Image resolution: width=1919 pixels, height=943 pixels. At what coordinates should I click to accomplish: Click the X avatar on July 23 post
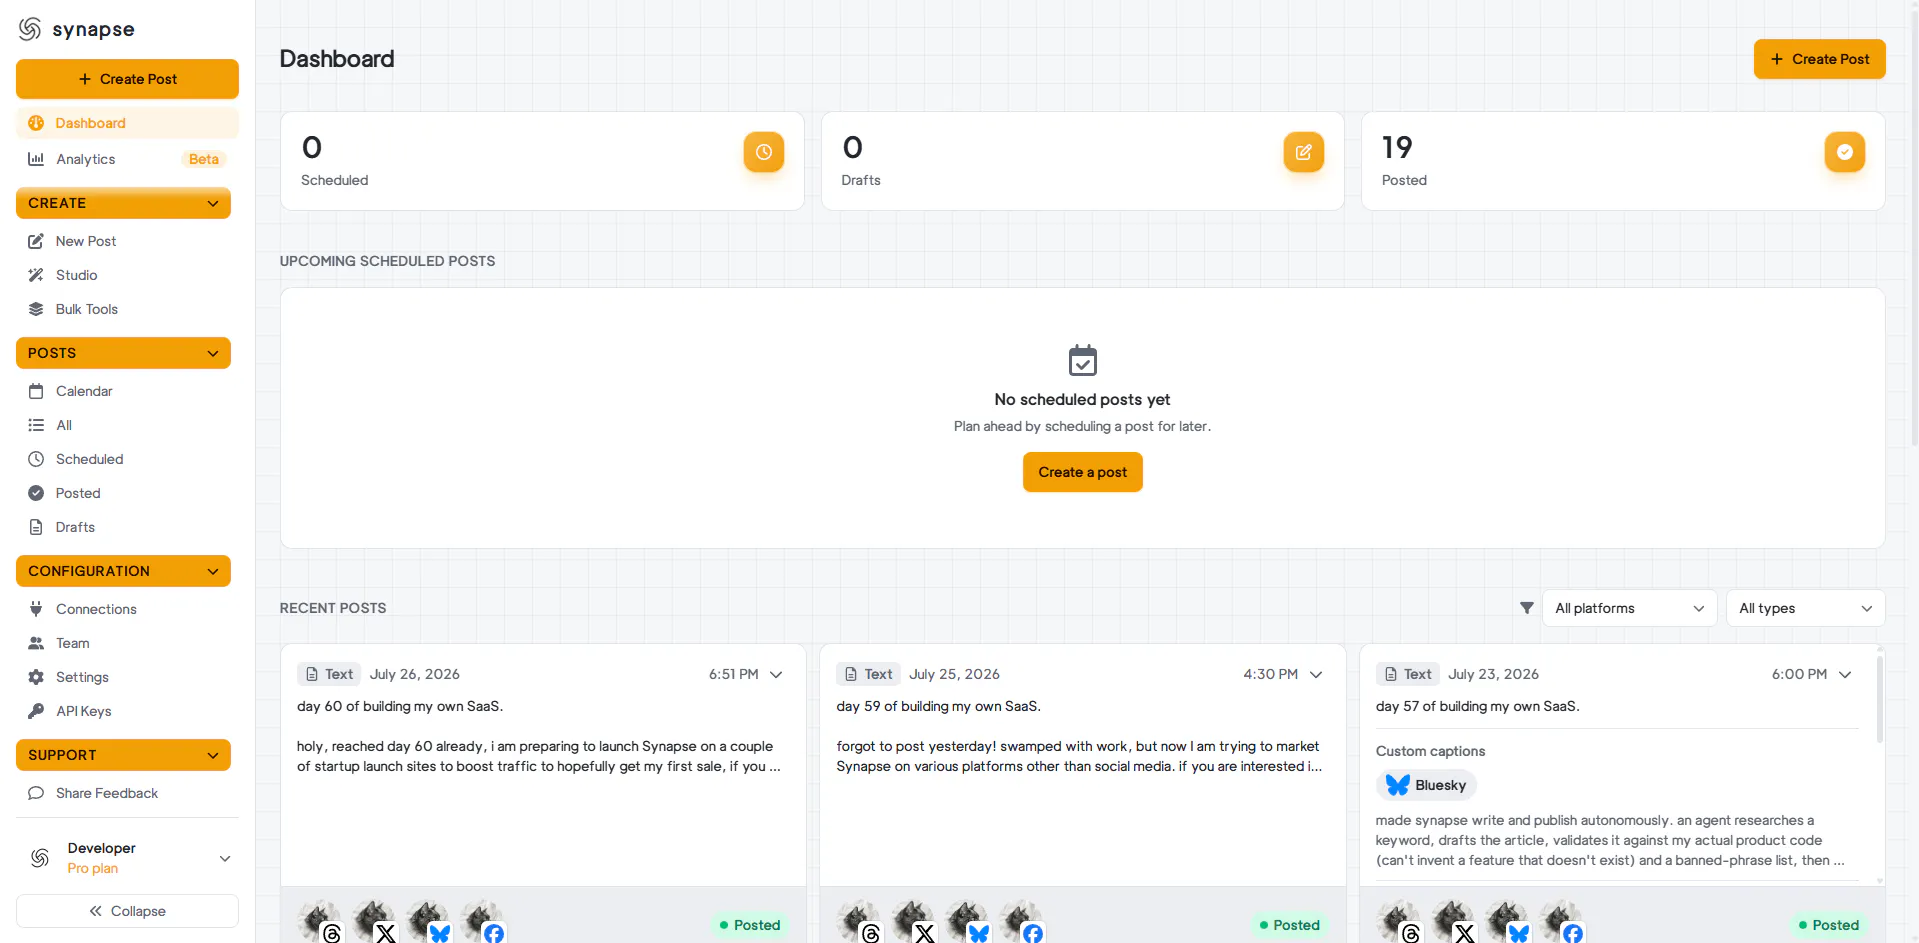tap(1452, 921)
